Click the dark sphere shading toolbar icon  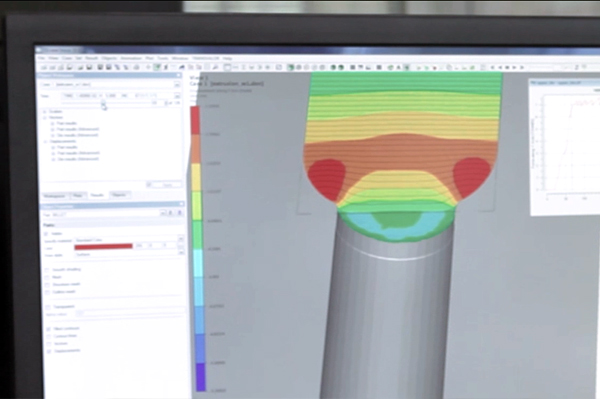333,67
